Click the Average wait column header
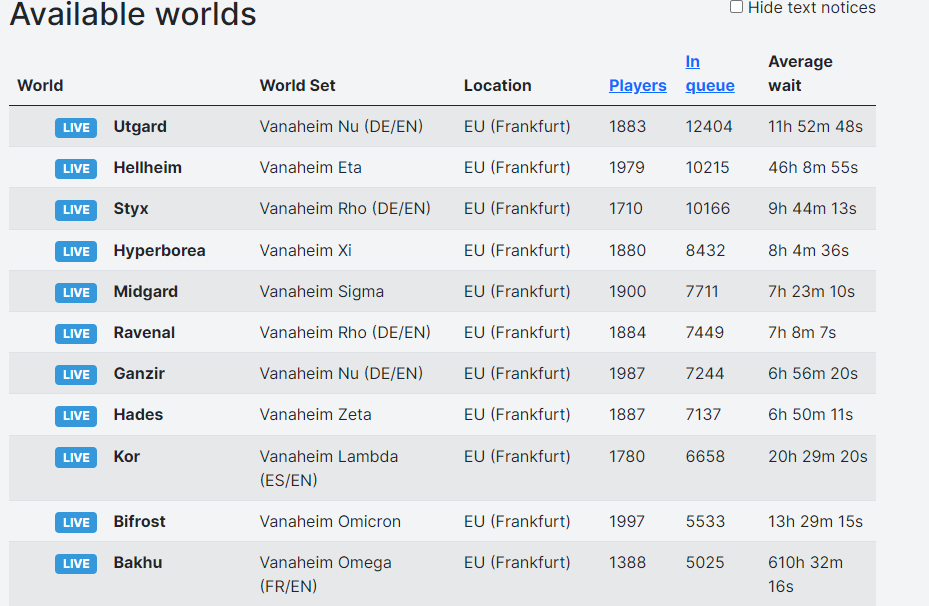 [800, 74]
